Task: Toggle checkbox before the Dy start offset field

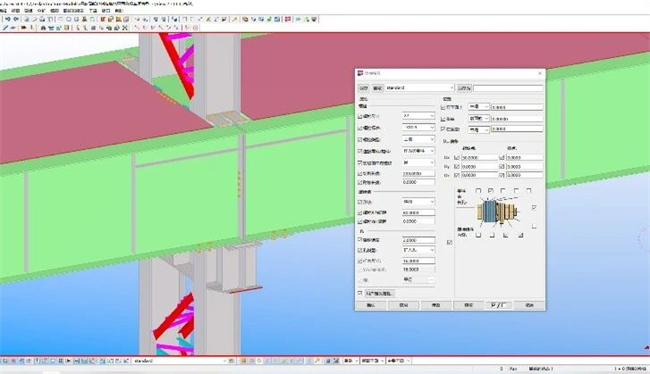Action: 457,166
